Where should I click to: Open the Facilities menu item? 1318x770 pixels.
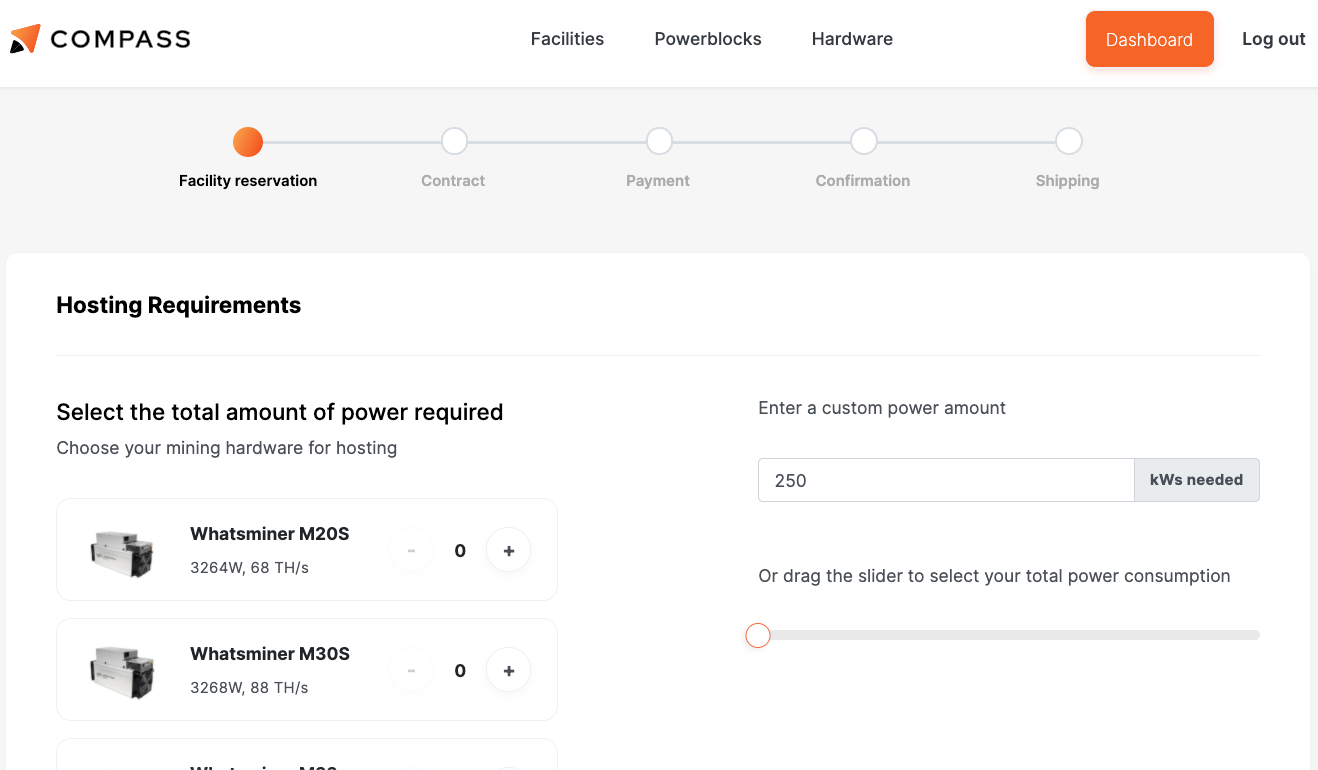coord(567,39)
